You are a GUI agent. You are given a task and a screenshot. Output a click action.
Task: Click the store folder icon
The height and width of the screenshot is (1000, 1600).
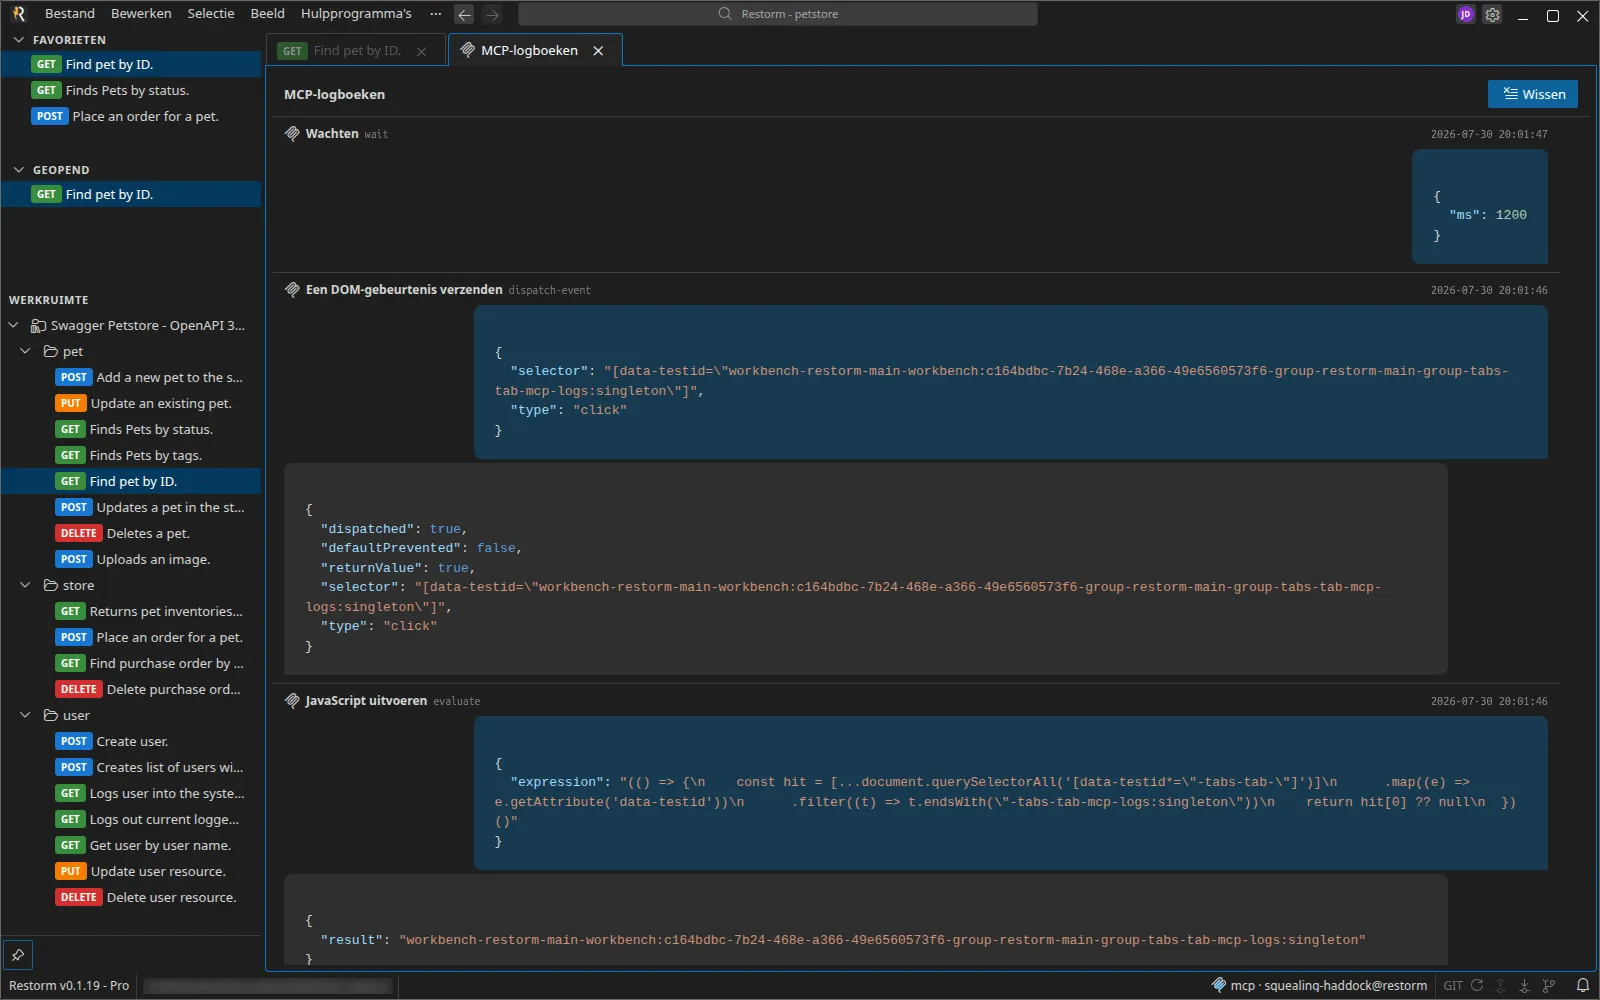click(x=51, y=585)
